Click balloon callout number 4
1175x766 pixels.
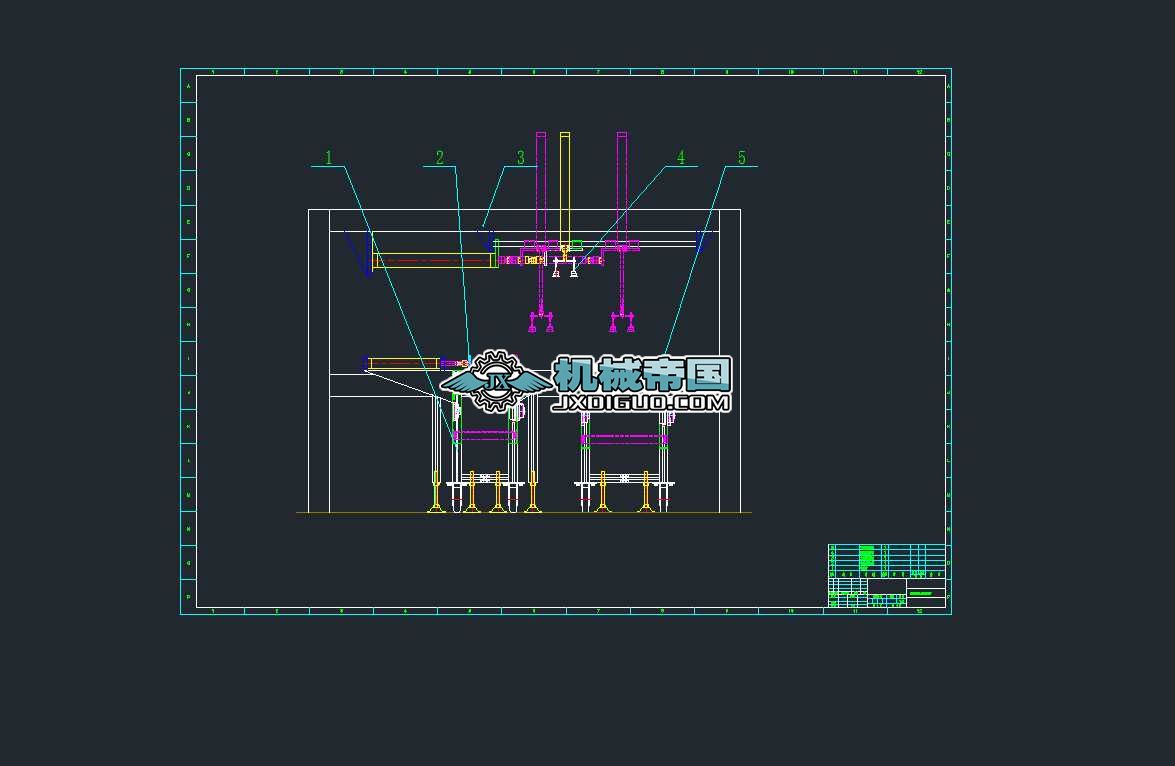click(x=681, y=157)
